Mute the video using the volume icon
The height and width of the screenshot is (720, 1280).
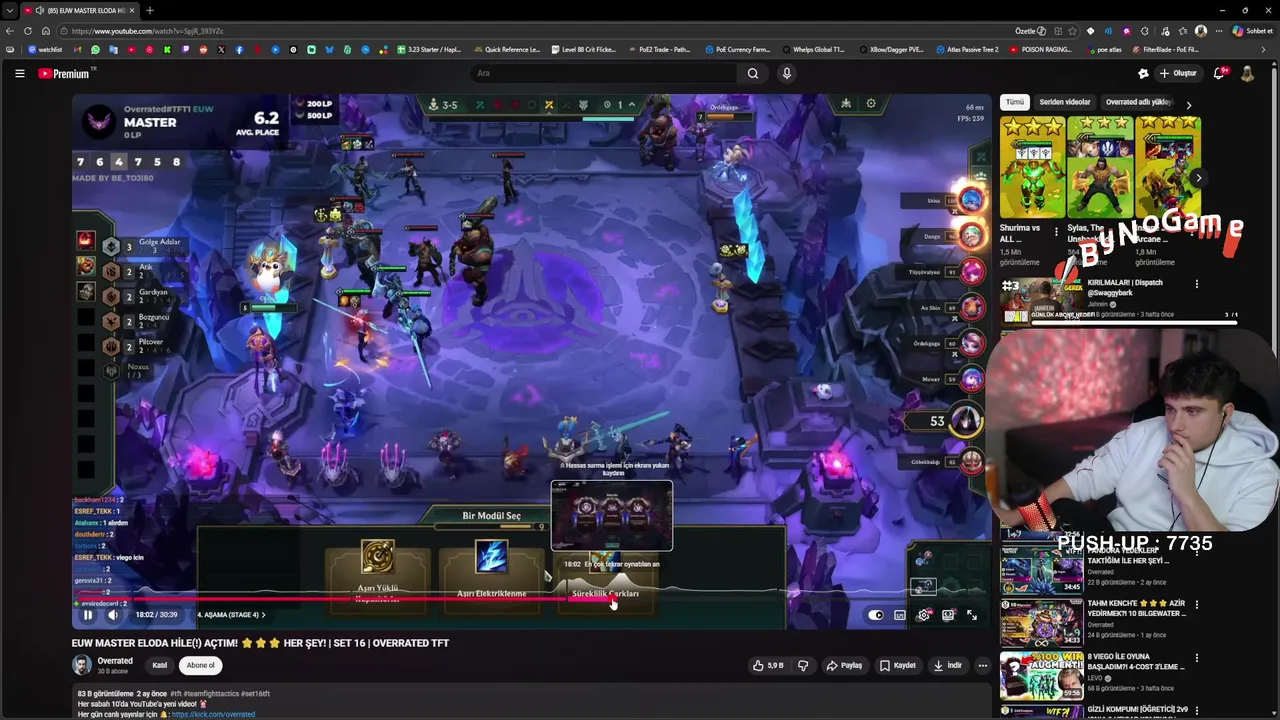click(113, 615)
